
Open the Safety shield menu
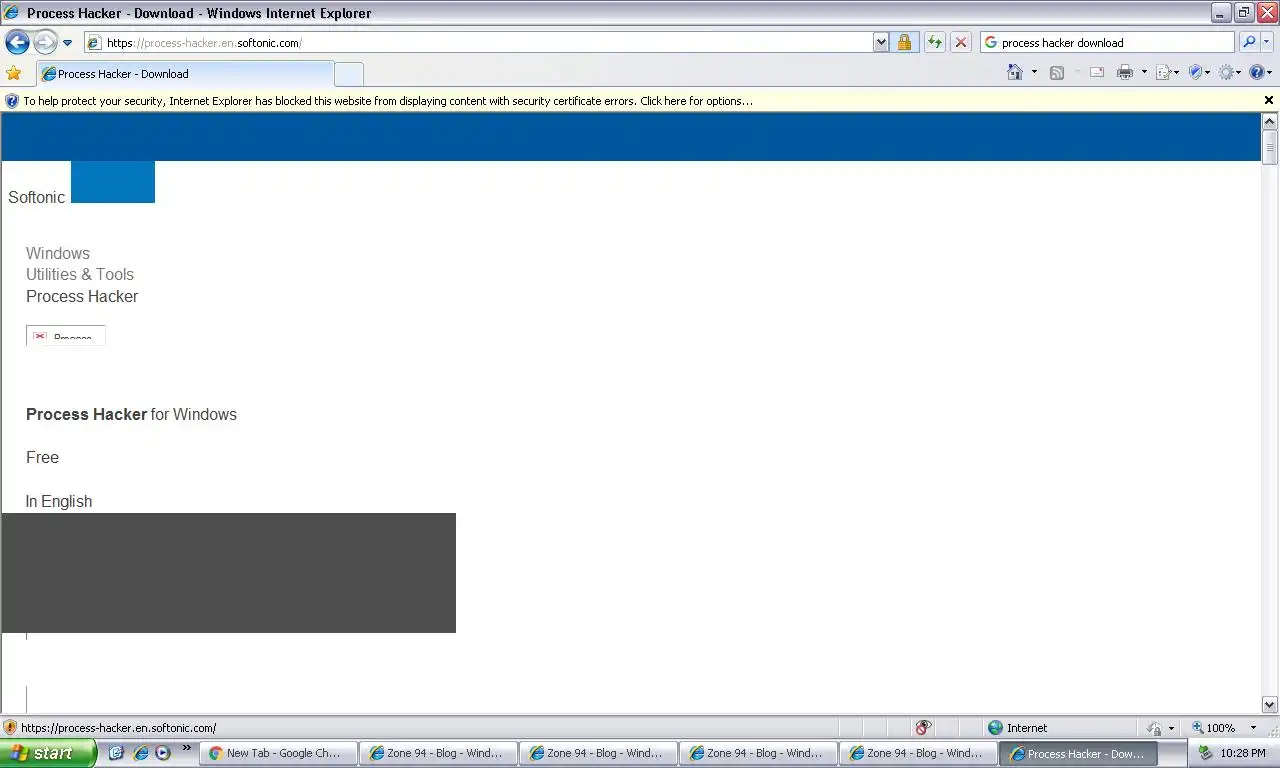point(1199,72)
